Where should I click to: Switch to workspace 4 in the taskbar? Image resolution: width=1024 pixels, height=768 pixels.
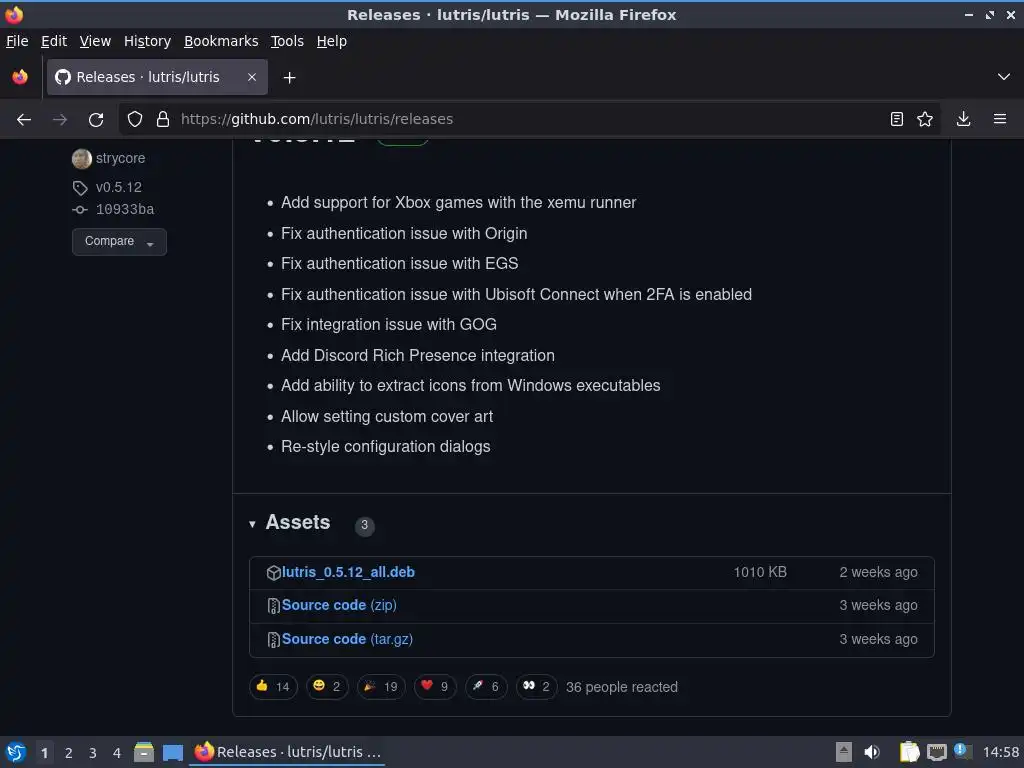[x=117, y=753]
